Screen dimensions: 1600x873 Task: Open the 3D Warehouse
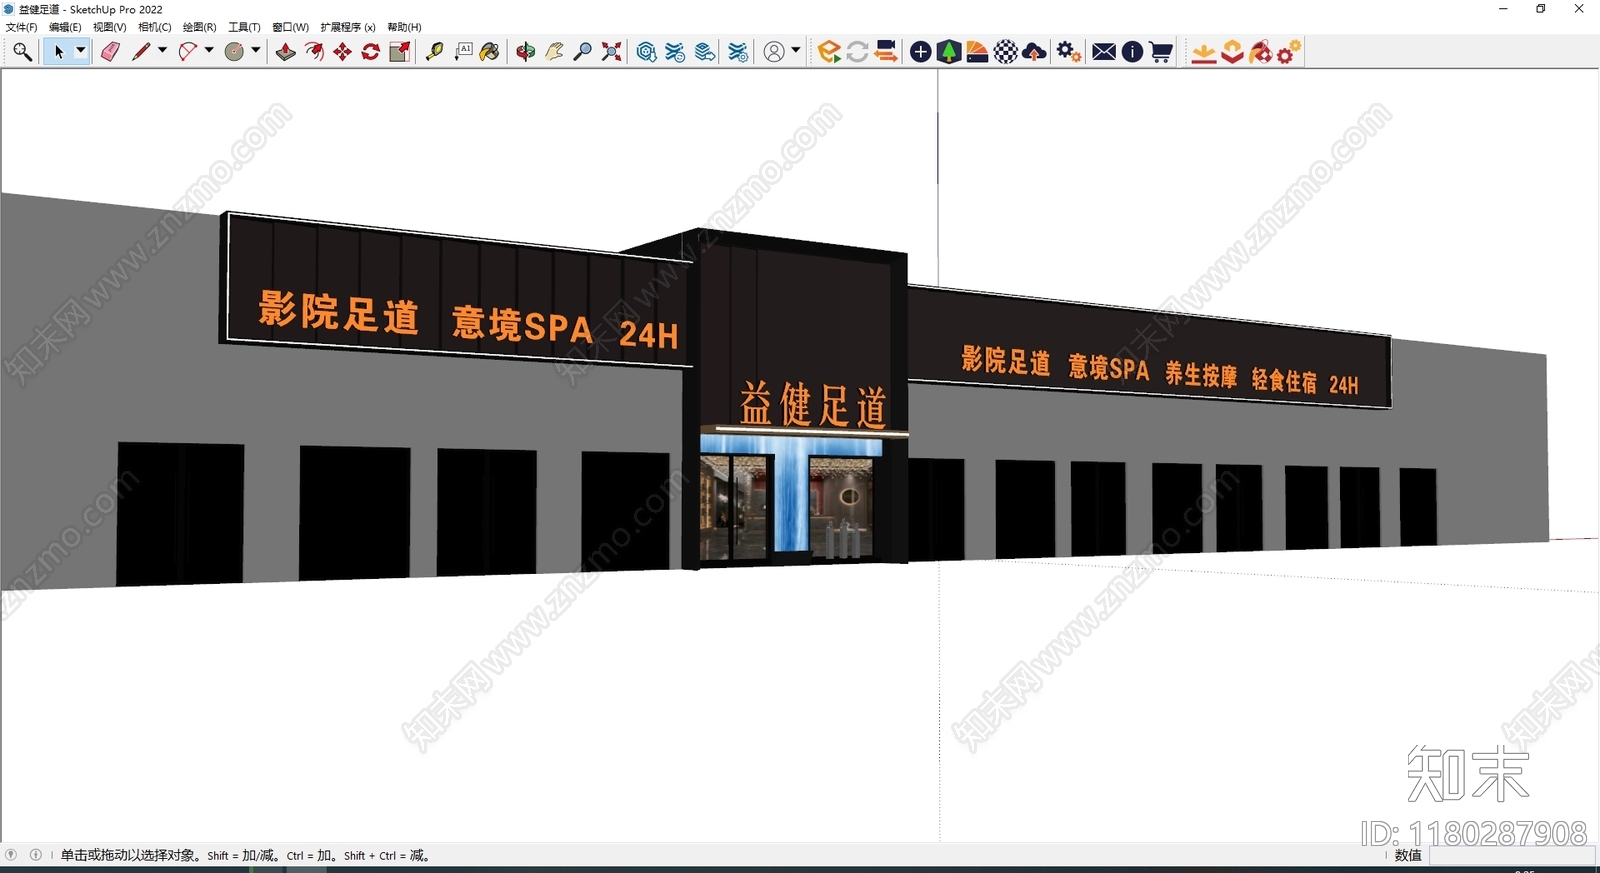pos(647,52)
